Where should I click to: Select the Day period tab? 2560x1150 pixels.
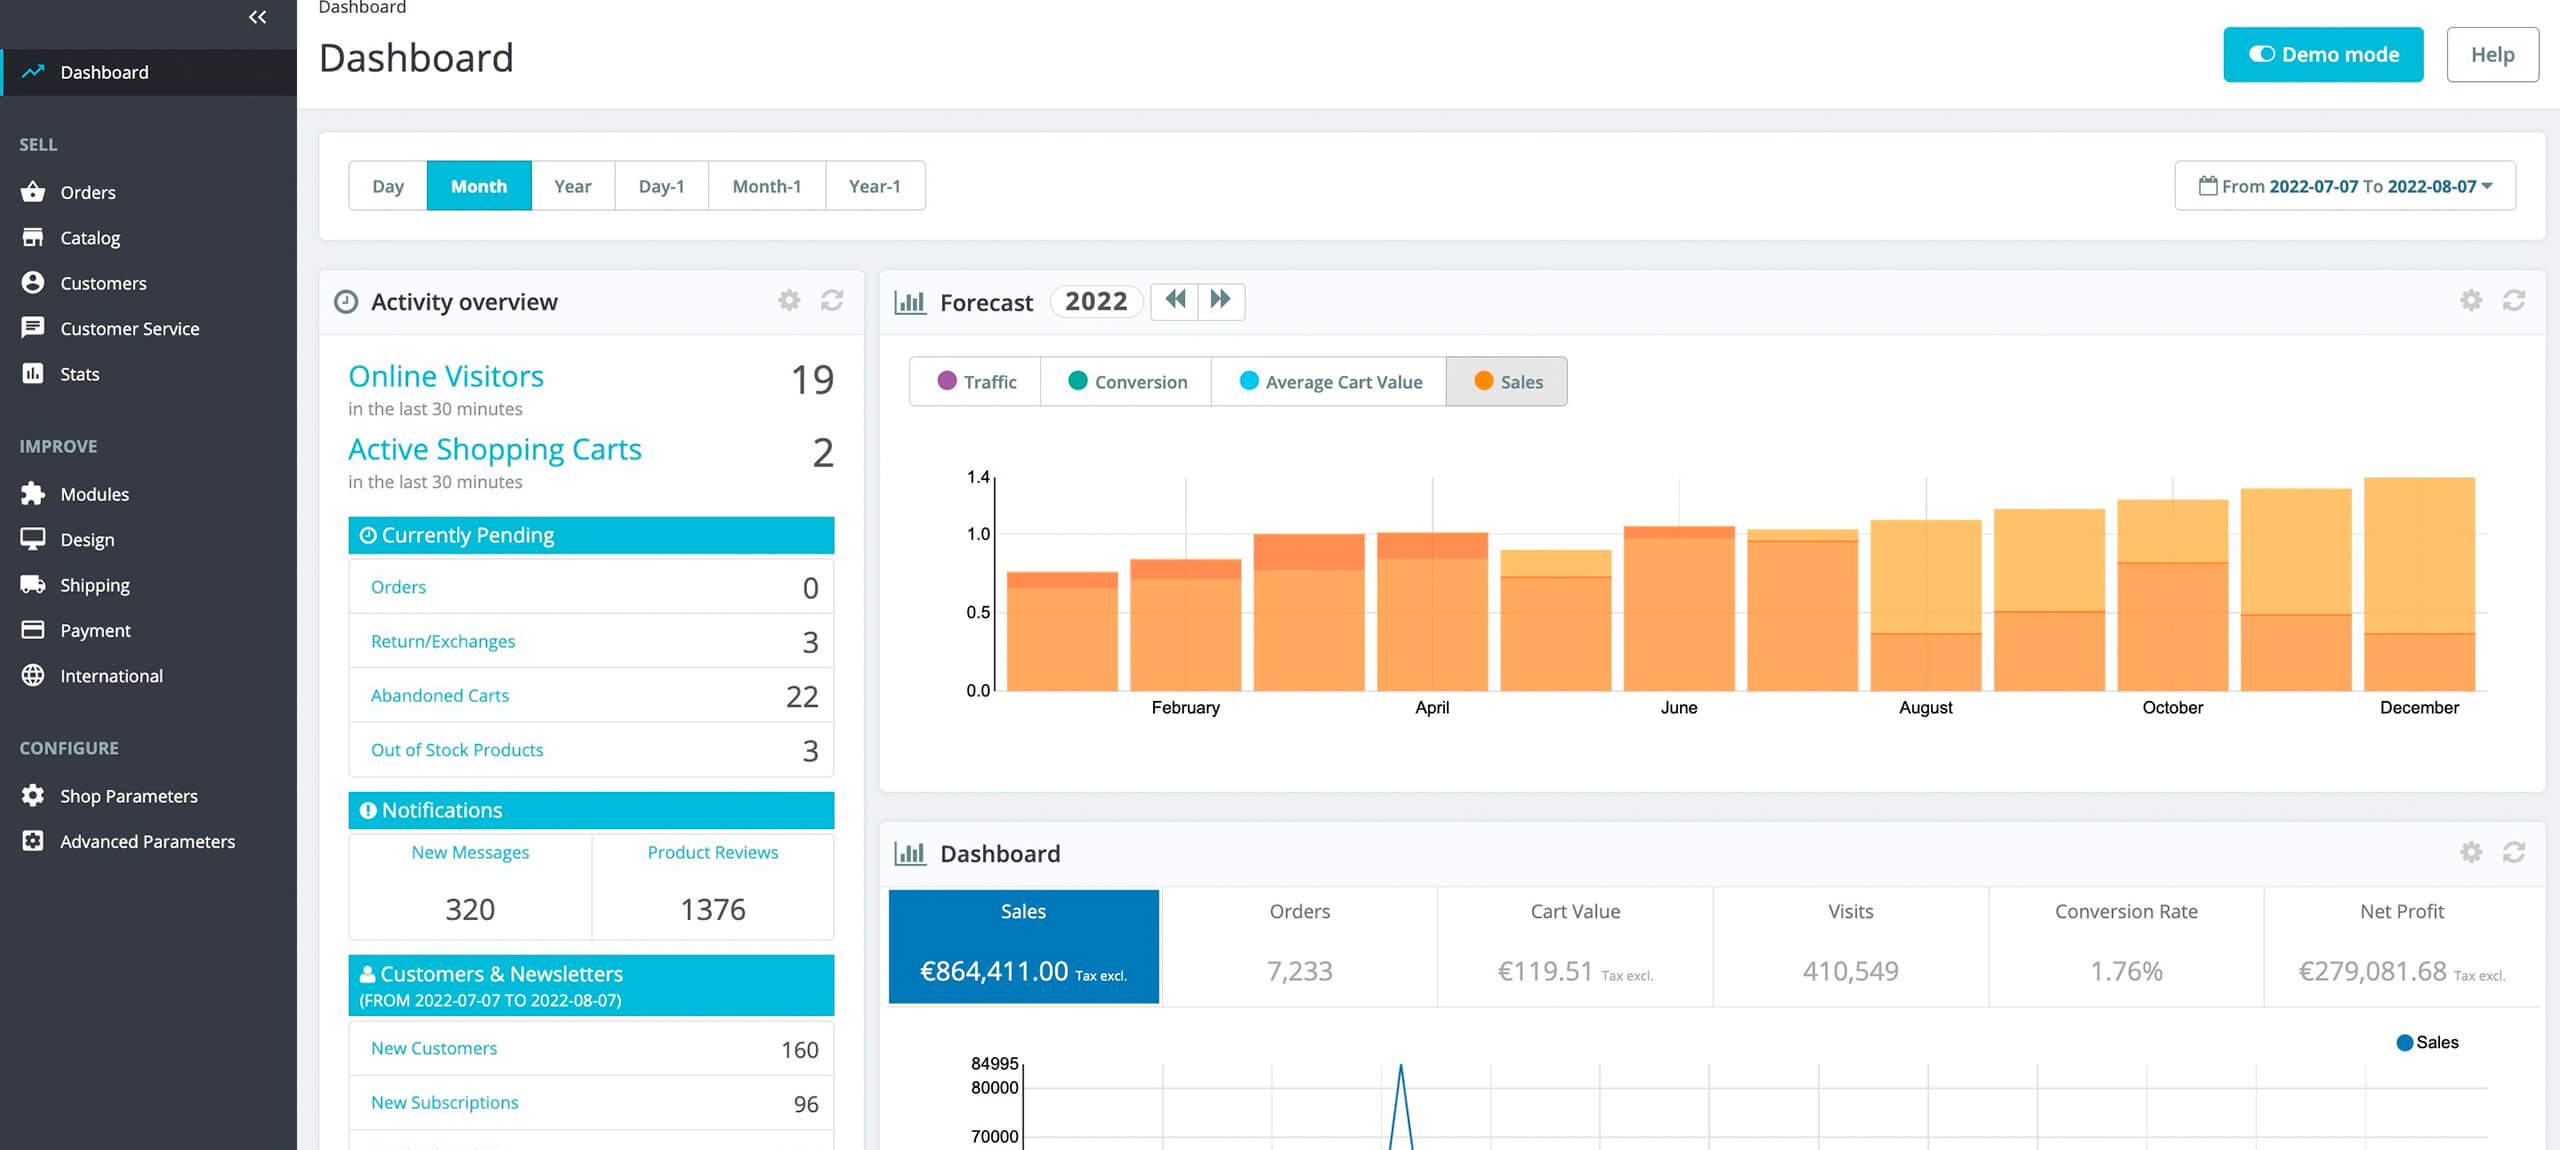coord(388,186)
